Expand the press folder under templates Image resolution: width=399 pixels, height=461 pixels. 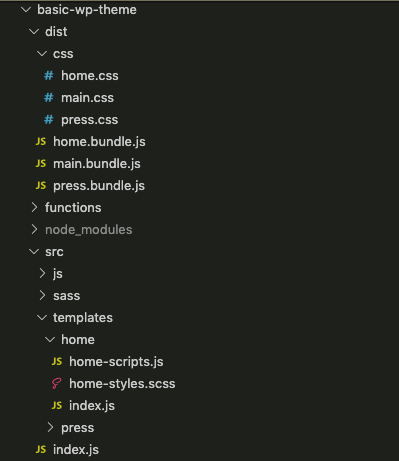point(50,427)
